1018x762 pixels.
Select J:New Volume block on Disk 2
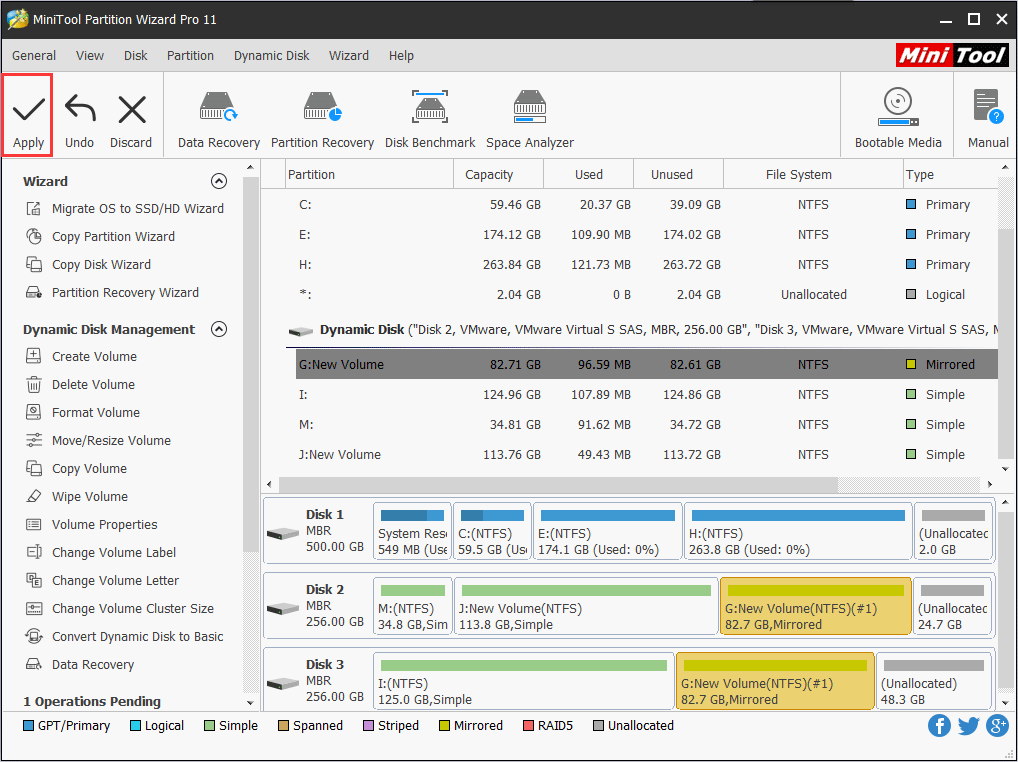tap(586, 606)
